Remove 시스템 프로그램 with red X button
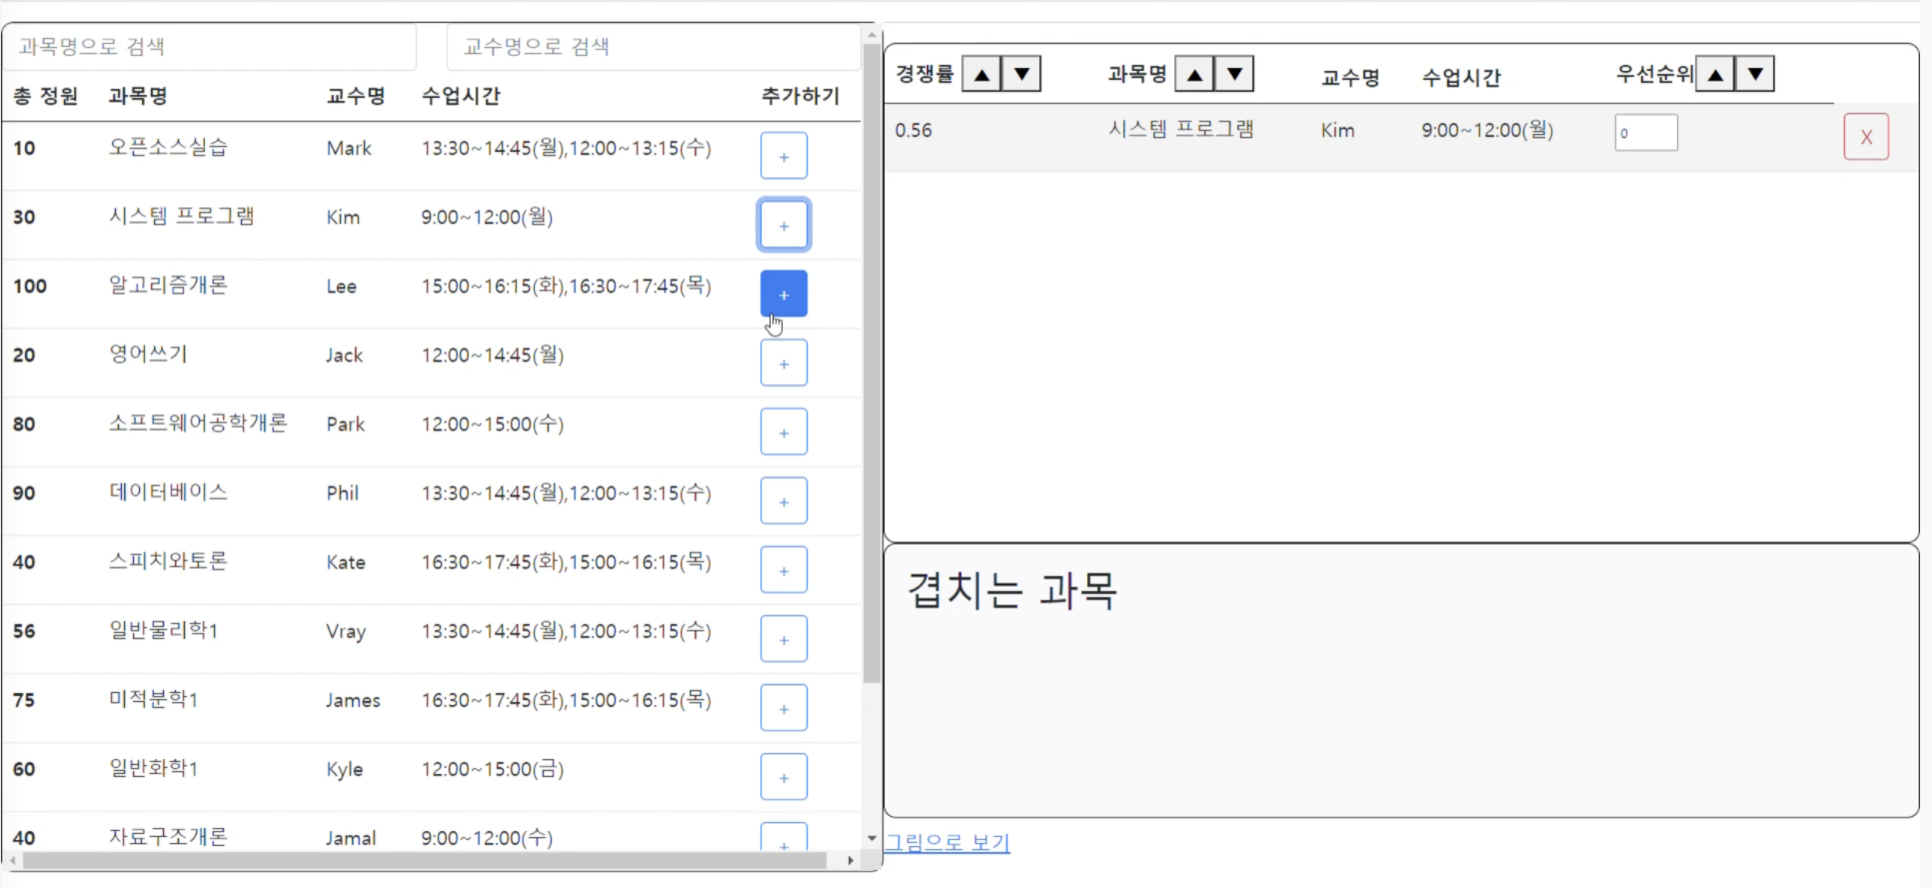 coord(1866,137)
